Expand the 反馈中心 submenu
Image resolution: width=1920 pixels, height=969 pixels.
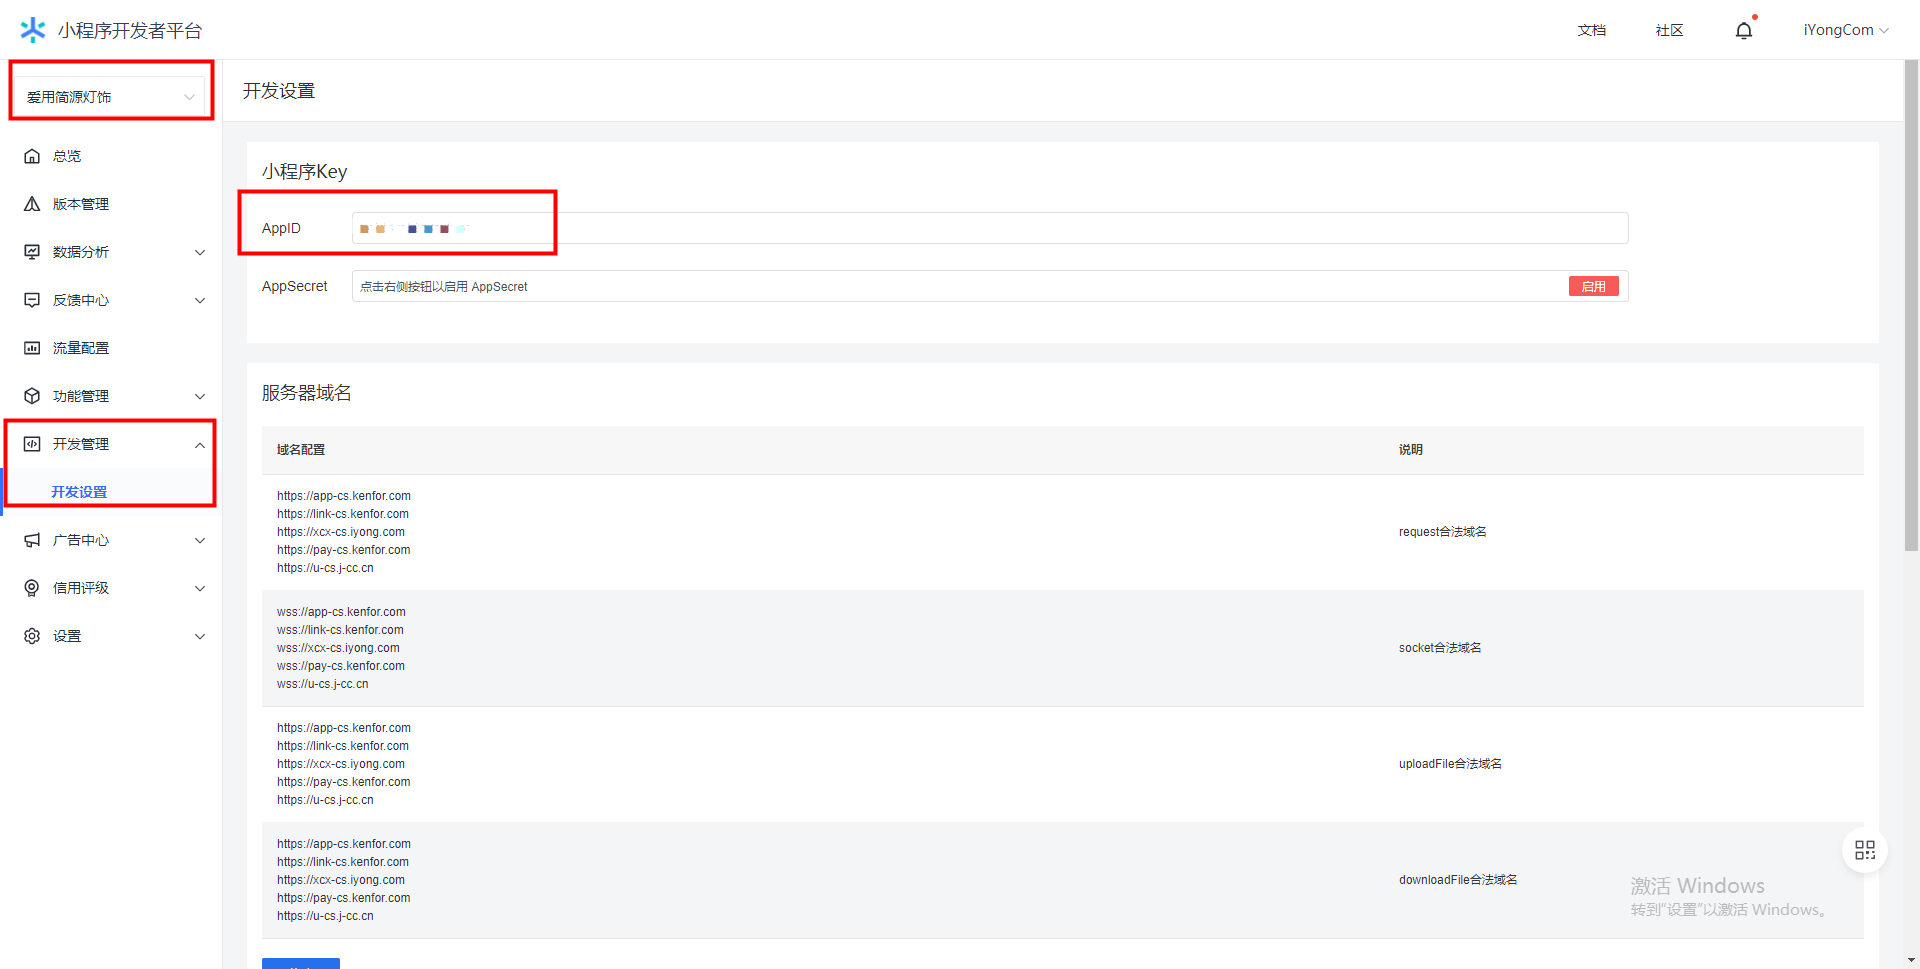pyautogui.click(x=200, y=300)
